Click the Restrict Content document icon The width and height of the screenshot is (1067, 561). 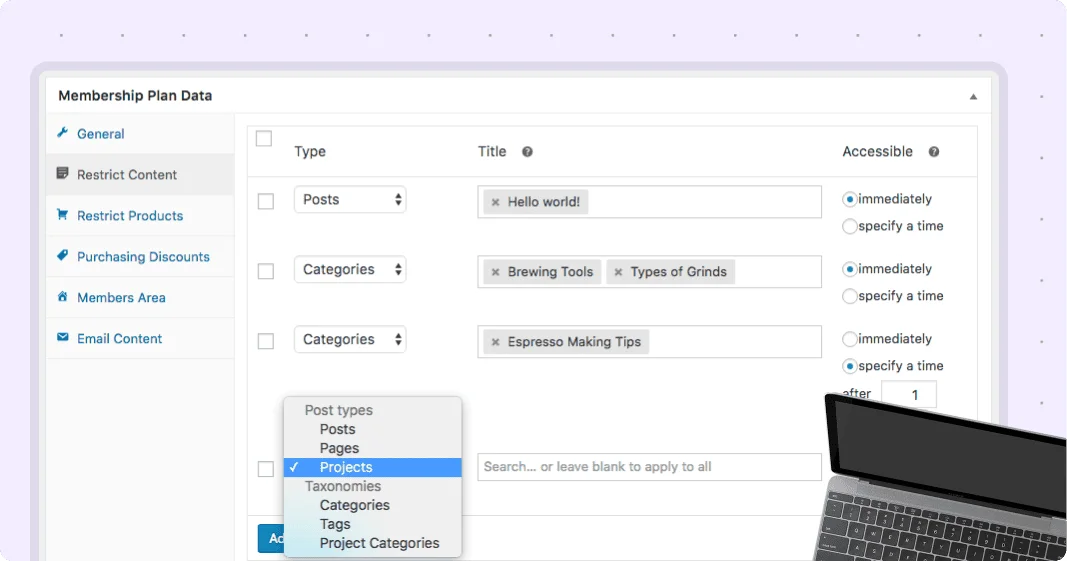pos(63,173)
